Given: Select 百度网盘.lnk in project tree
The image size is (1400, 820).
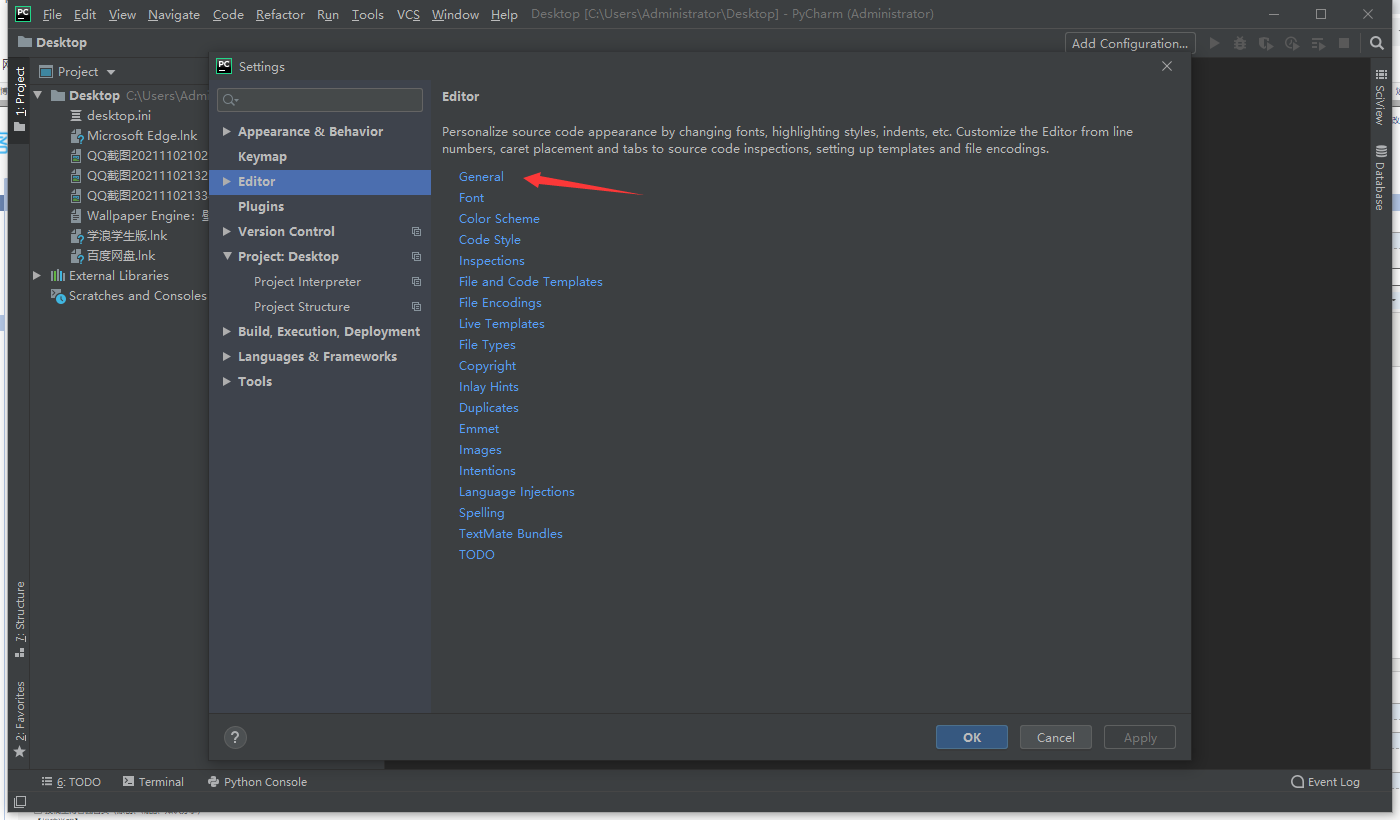Looking at the screenshot, I should coord(121,255).
